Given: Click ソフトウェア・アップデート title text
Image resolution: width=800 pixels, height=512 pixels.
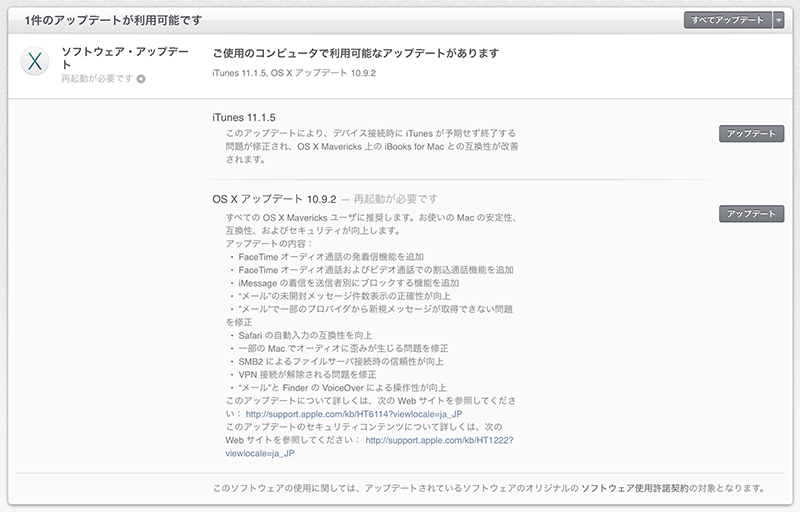Looking at the screenshot, I should (125, 58).
